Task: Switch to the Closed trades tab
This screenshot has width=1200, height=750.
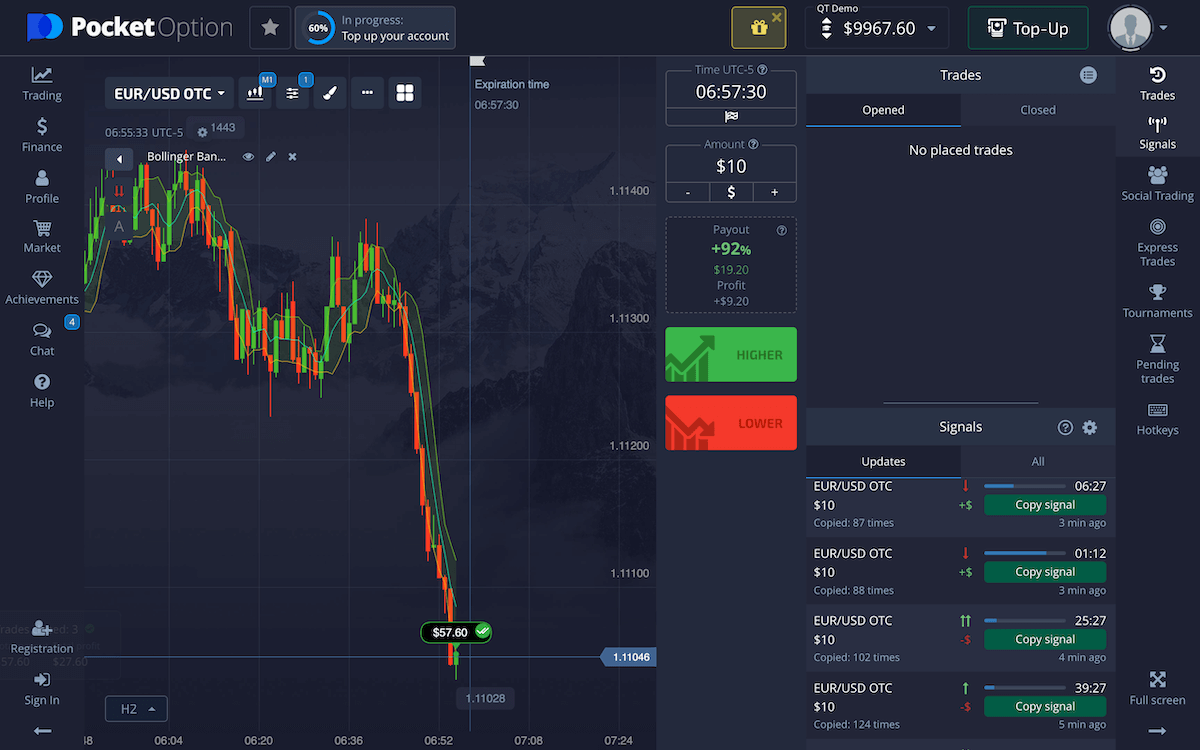Action: (x=1038, y=110)
